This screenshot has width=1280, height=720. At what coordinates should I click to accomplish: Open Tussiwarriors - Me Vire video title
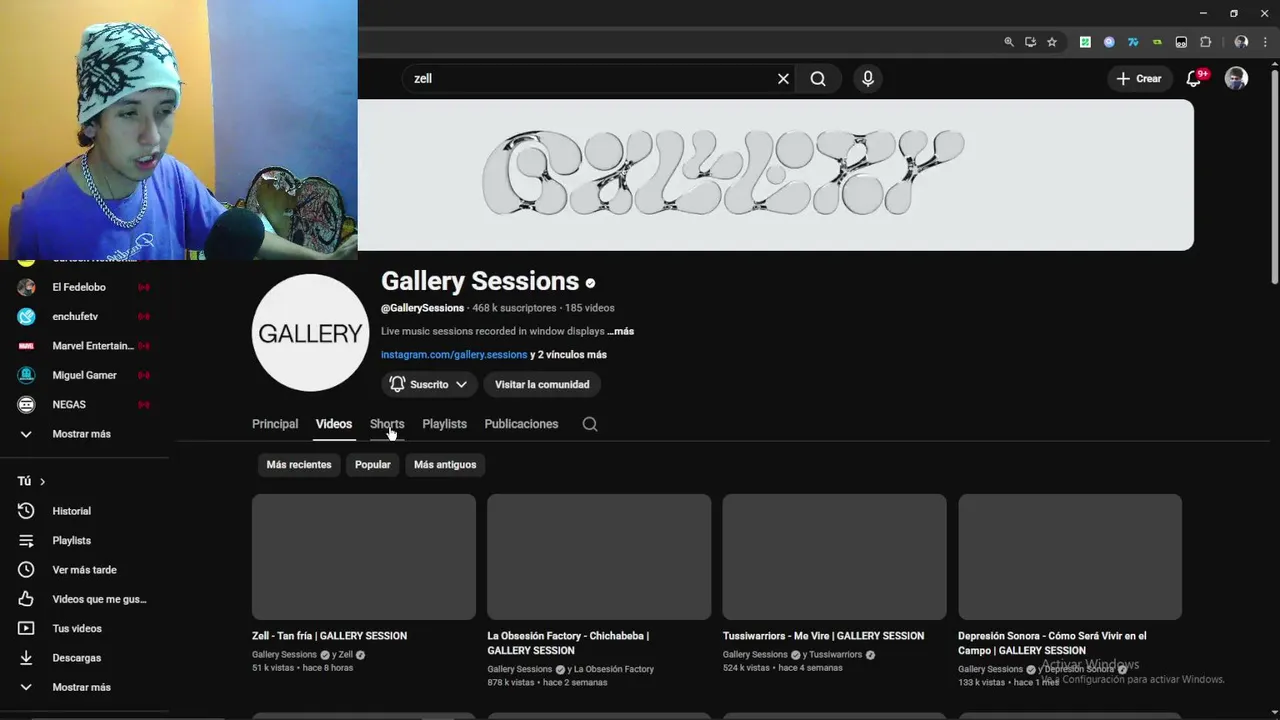click(823, 636)
